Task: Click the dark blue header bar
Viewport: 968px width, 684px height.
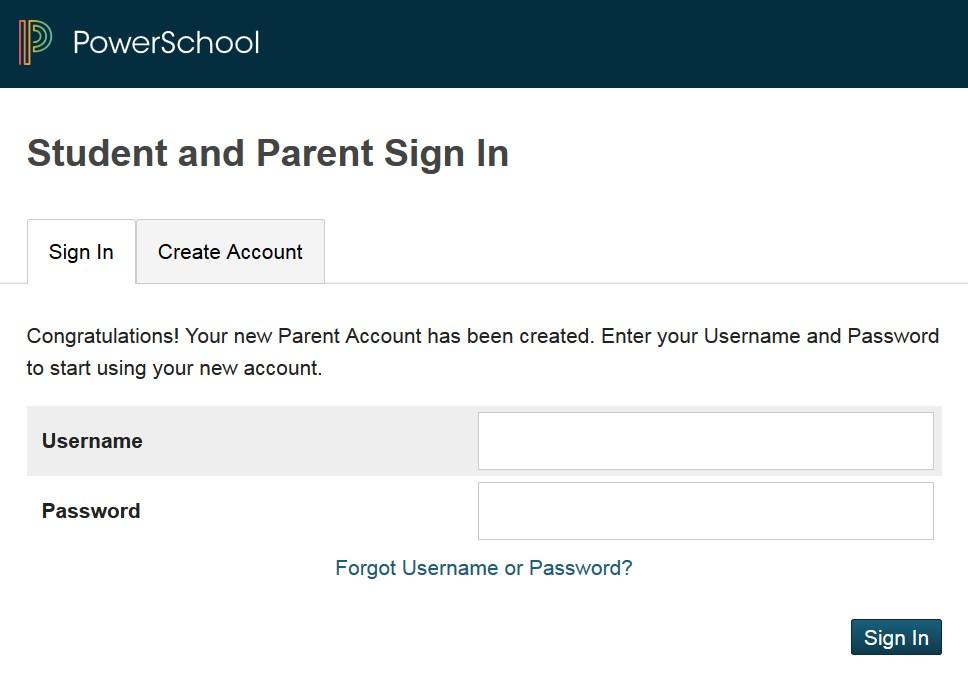Action: pos(600,43)
